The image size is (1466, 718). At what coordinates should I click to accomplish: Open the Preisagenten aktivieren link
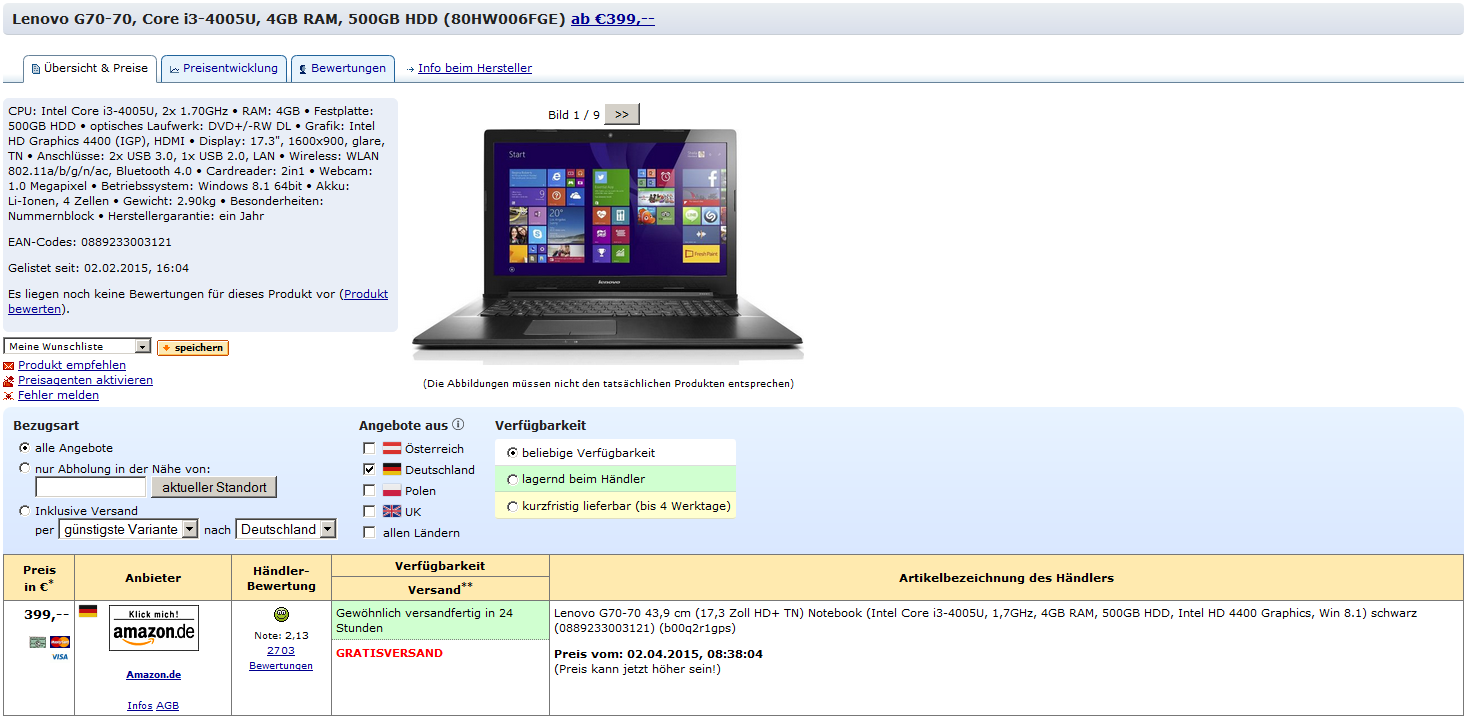pos(85,380)
